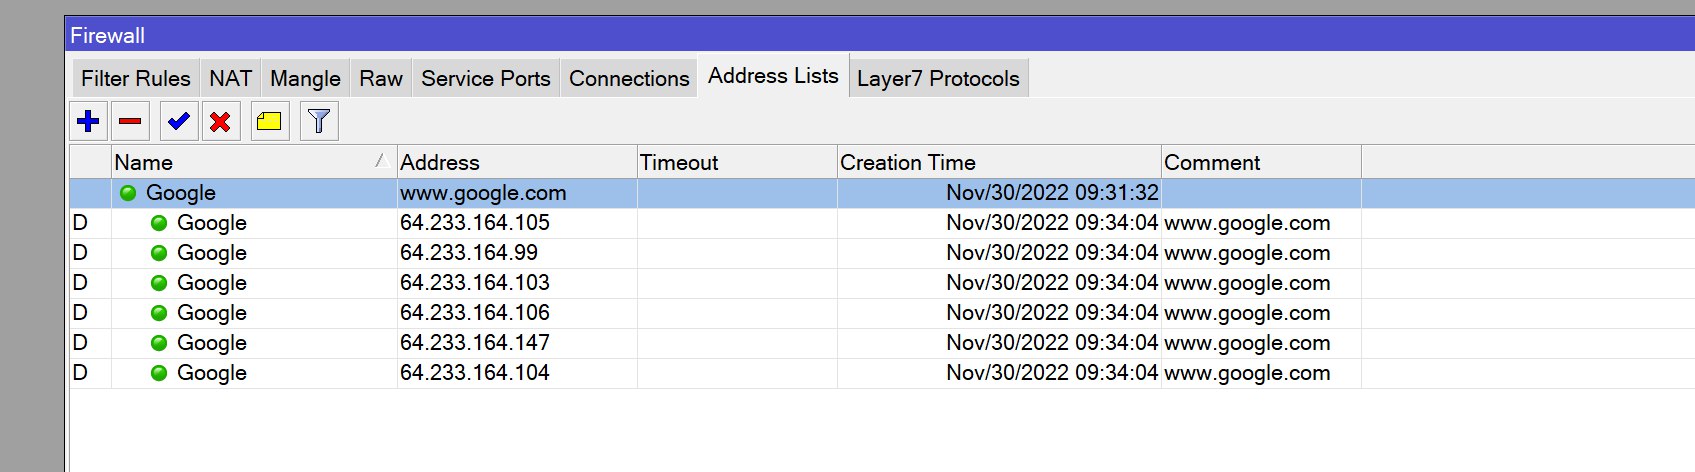The image size is (1695, 472).
Task: Show the Connections tab
Action: tap(629, 78)
